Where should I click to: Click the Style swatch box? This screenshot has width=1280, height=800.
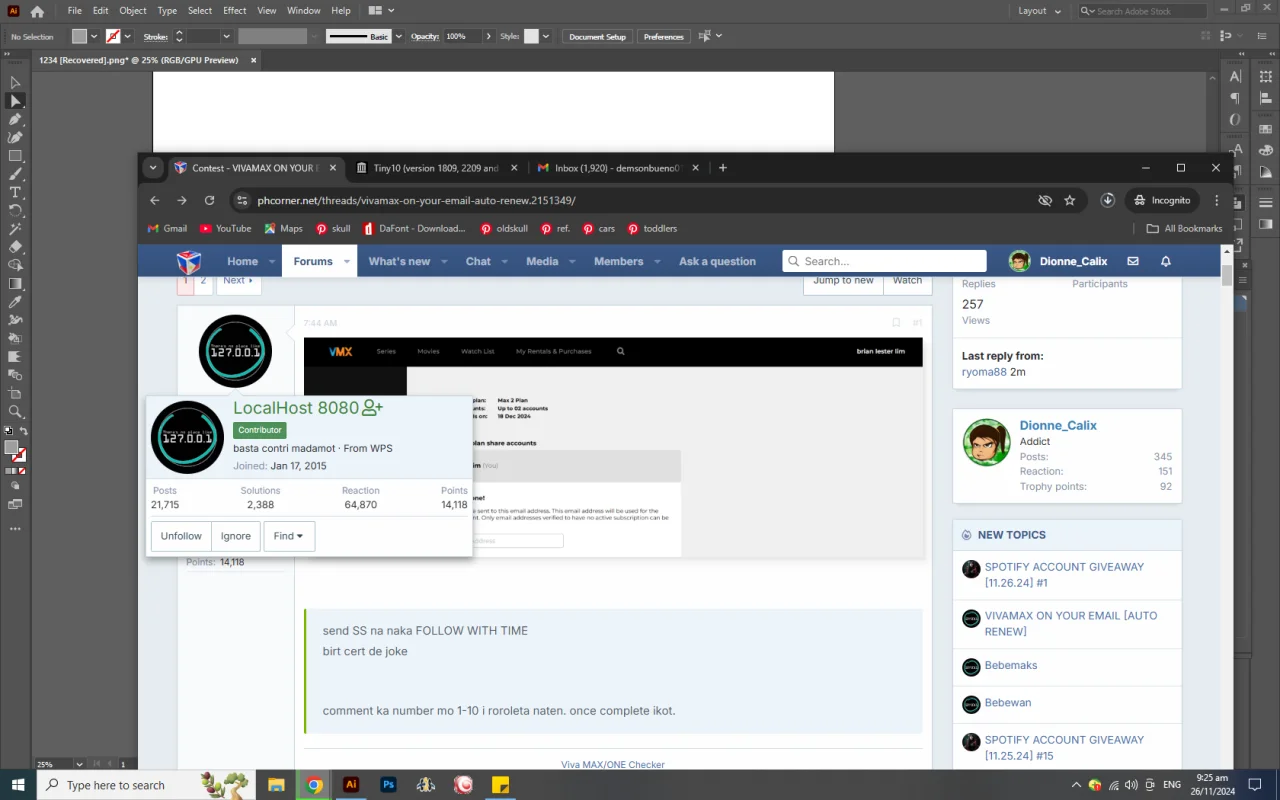pyautogui.click(x=531, y=37)
